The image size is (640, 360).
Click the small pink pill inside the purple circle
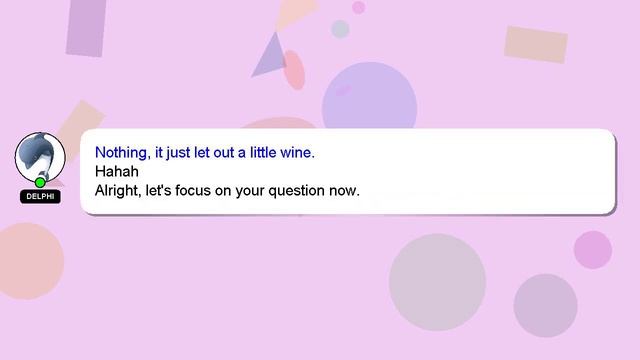[344, 90]
